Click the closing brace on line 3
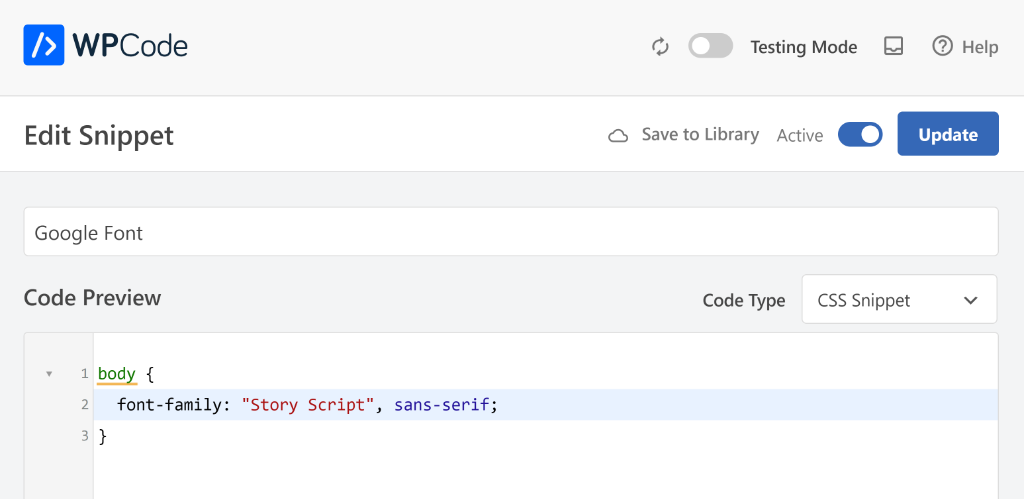 pyautogui.click(x=103, y=436)
